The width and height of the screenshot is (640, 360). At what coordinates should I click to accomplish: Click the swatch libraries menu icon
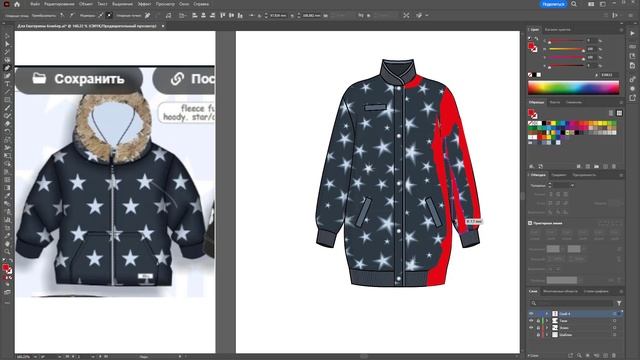[531, 167]
